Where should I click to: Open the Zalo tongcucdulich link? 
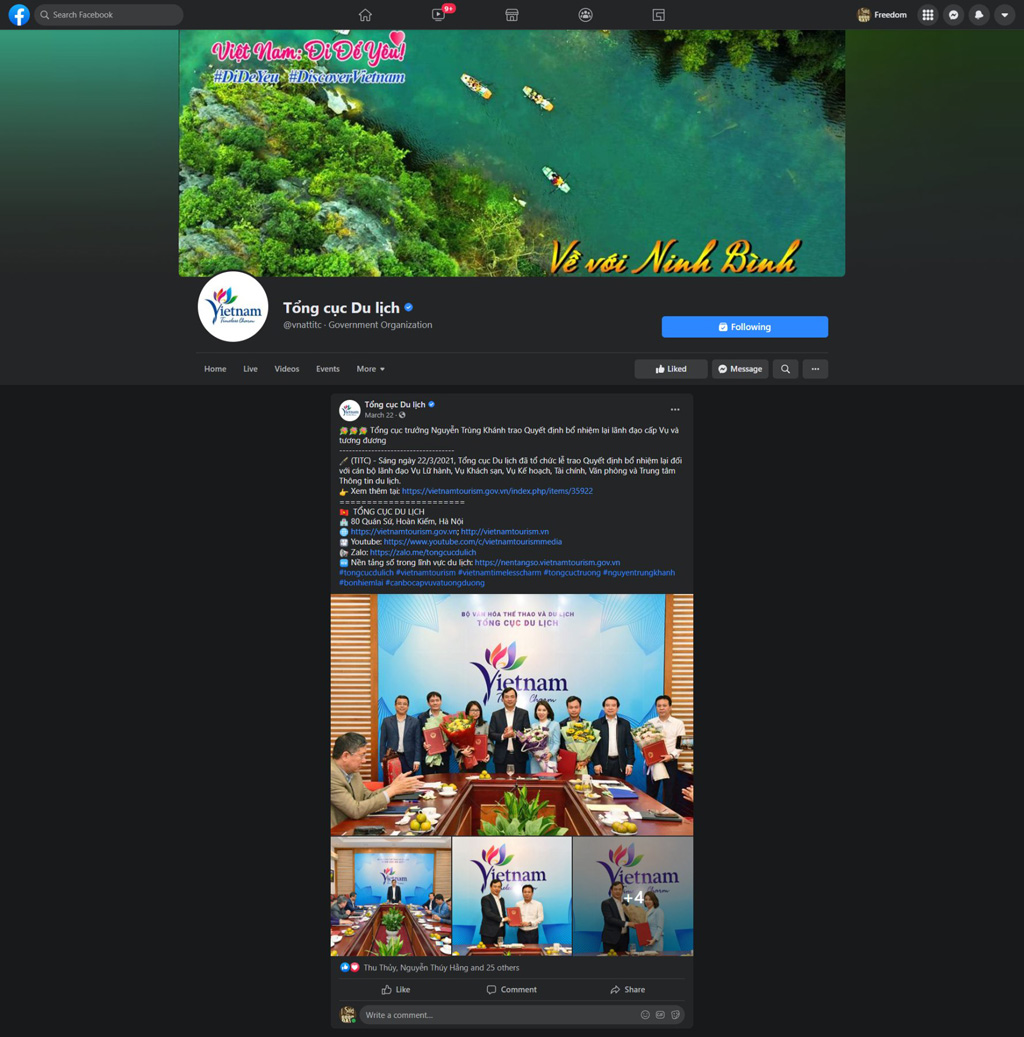(423, 552)
